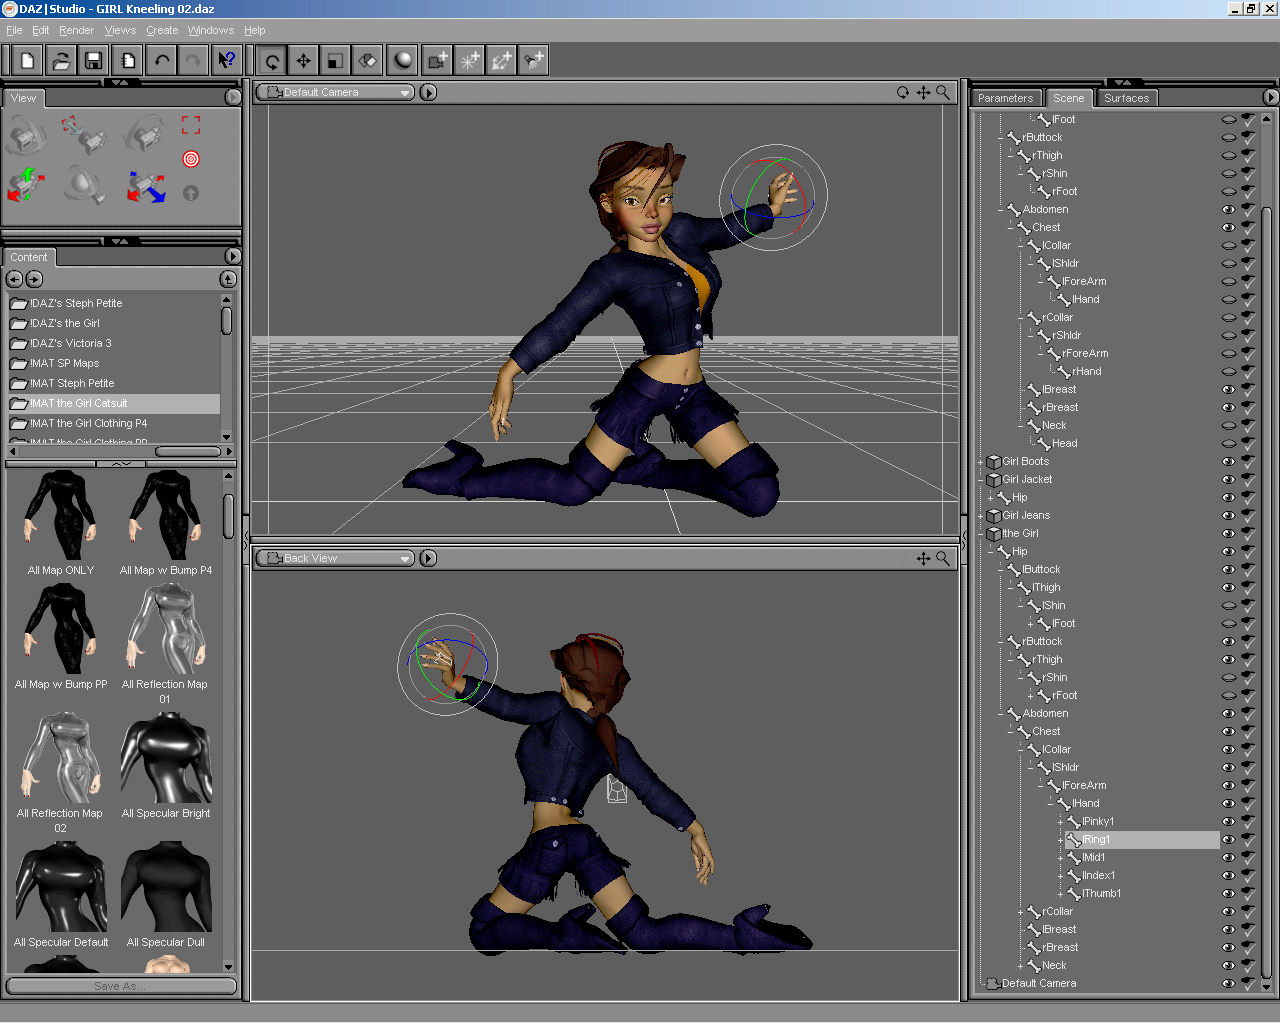
Task: Click the What's This help cursor icon
Action: point(227,61)
